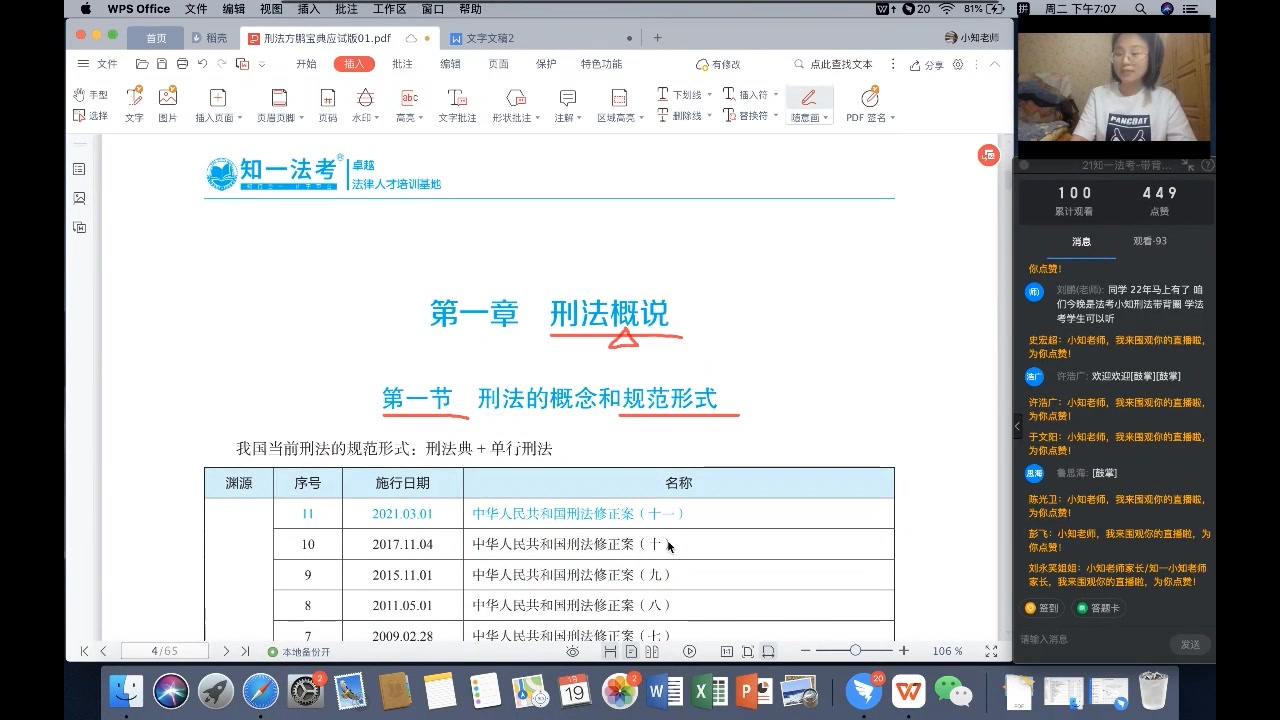Viewport: 1280px width, 720px height.
Task: Select the 手型 hand tool
Action: pos(90,95)
